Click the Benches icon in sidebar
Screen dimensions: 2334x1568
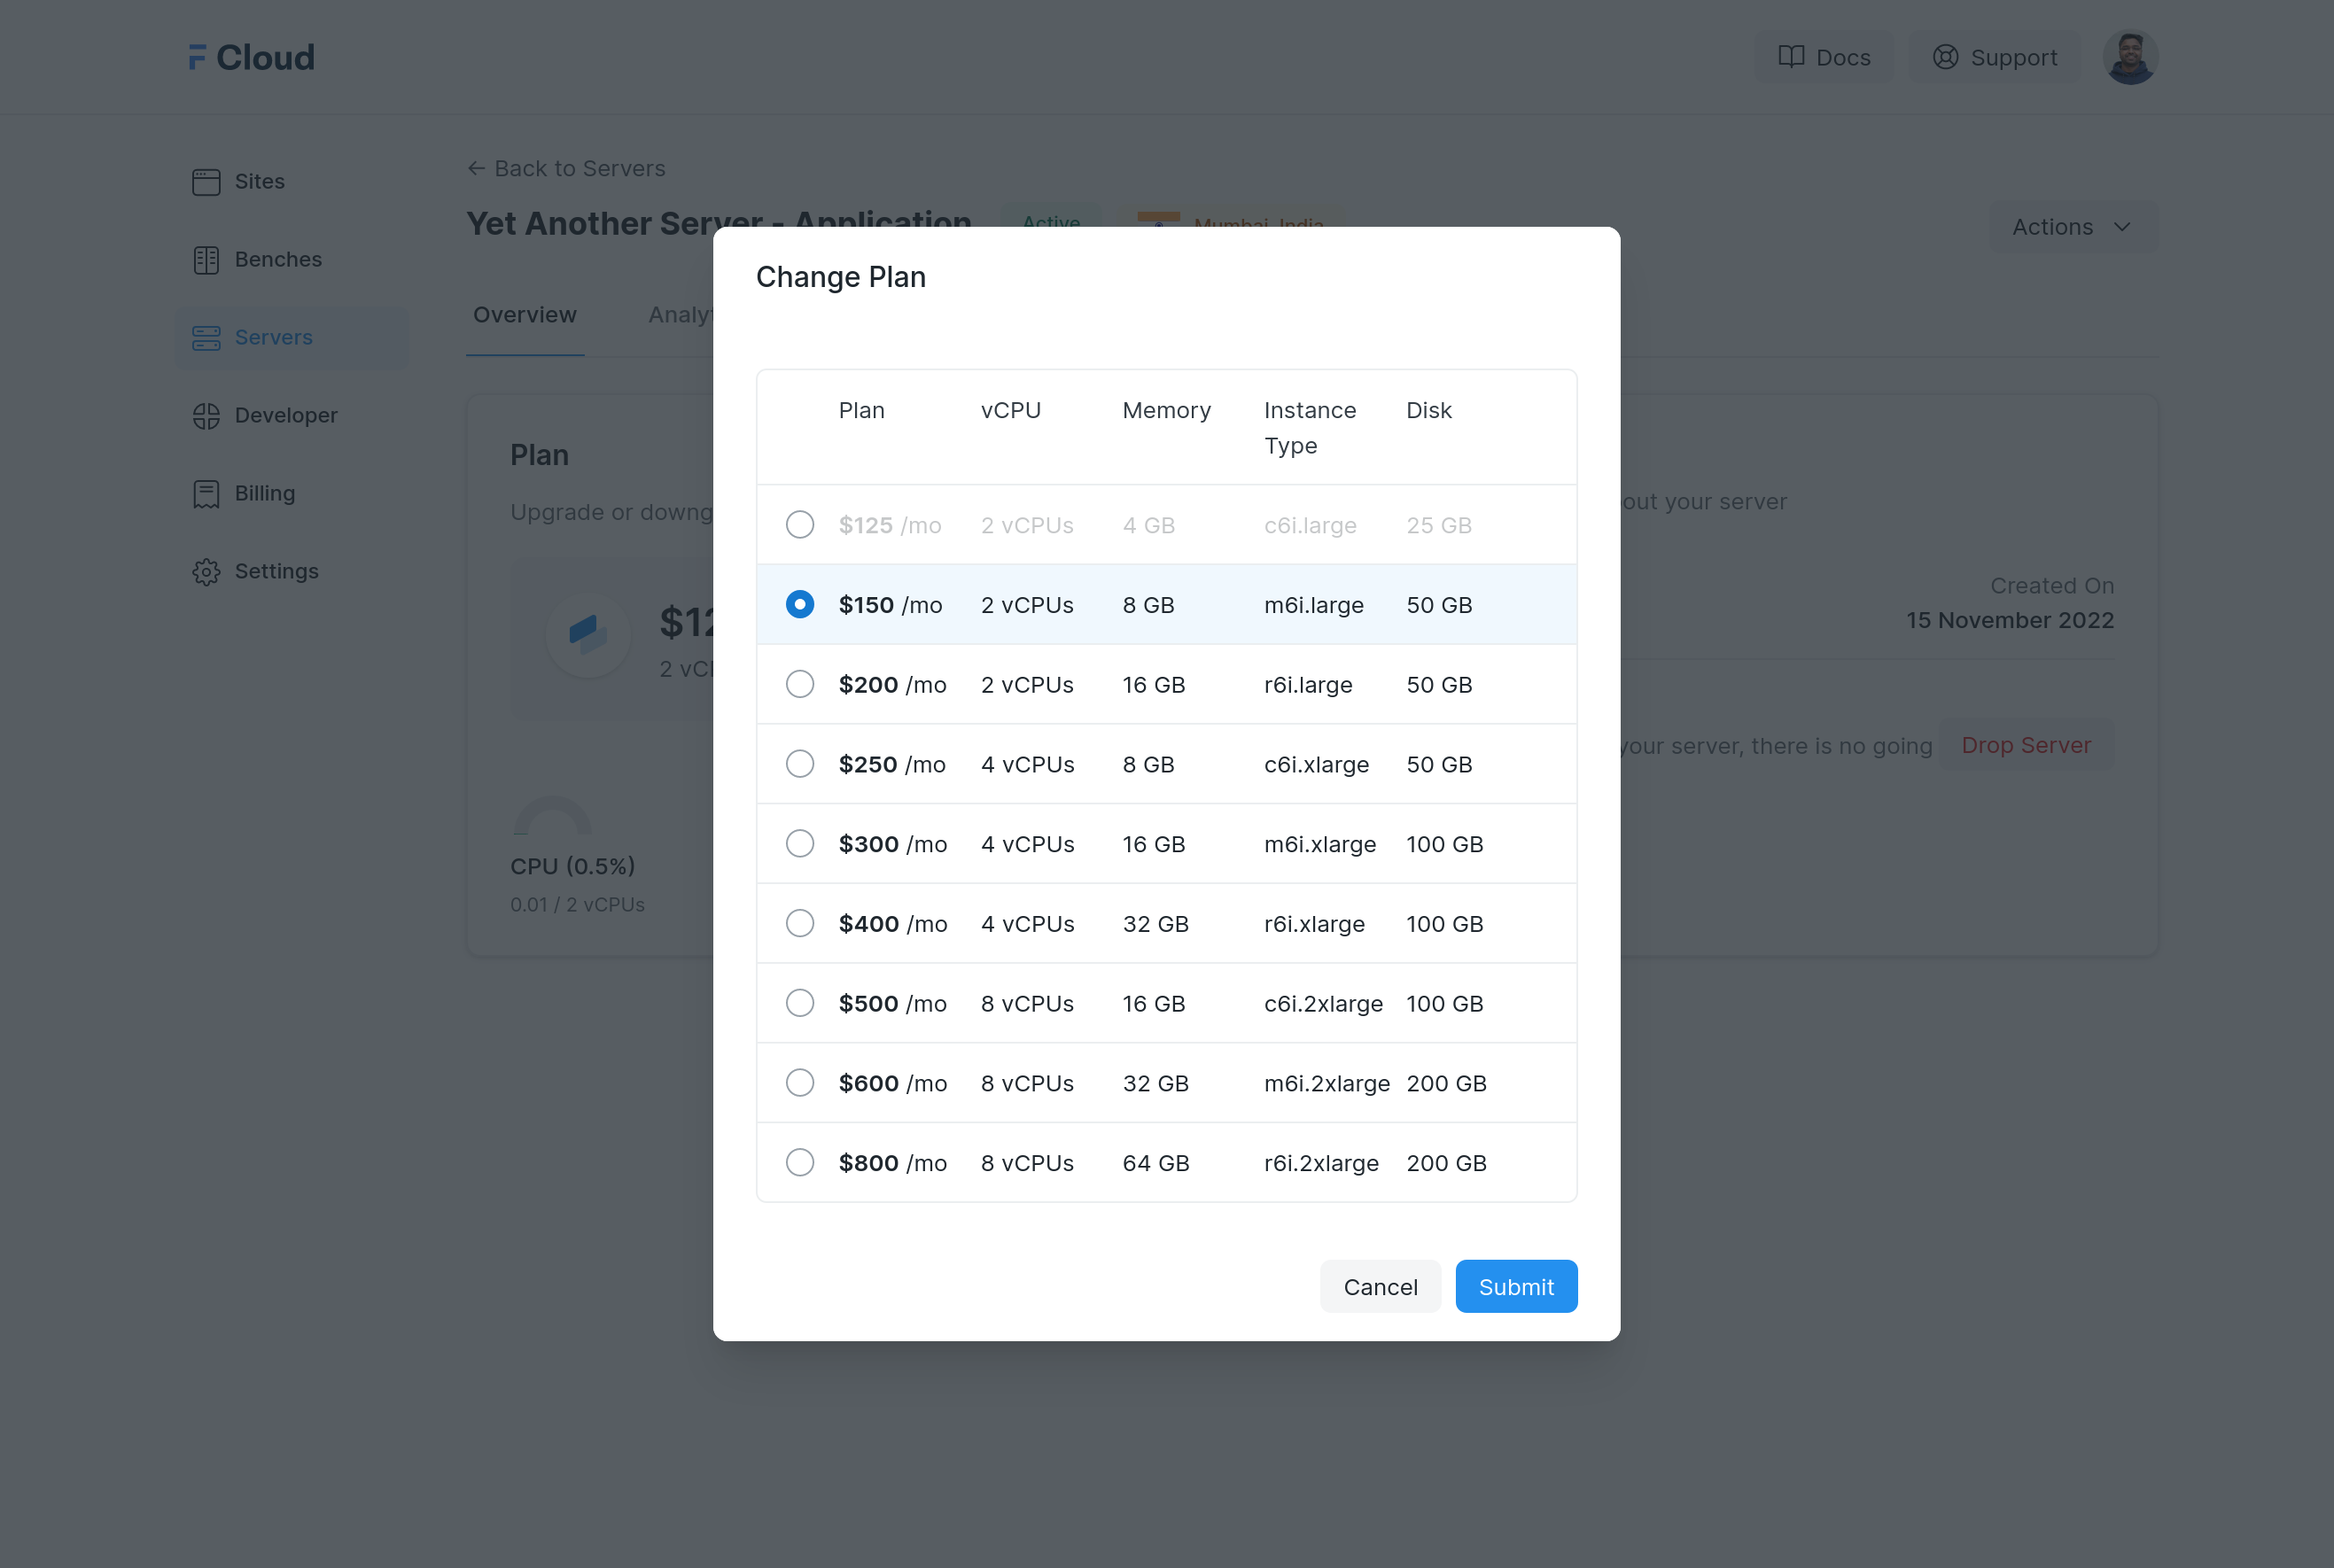tap(206, 260)
